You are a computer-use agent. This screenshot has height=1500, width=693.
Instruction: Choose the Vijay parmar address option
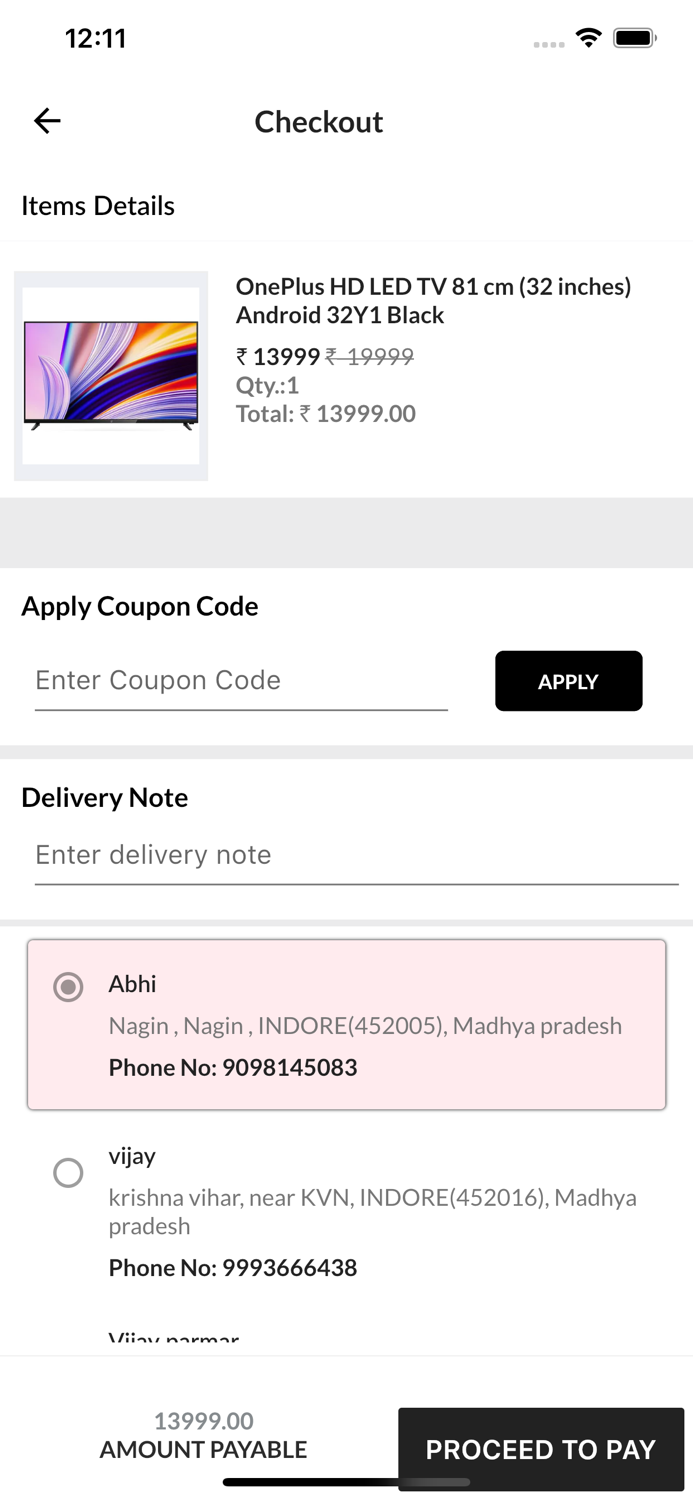pos(173,1337)
